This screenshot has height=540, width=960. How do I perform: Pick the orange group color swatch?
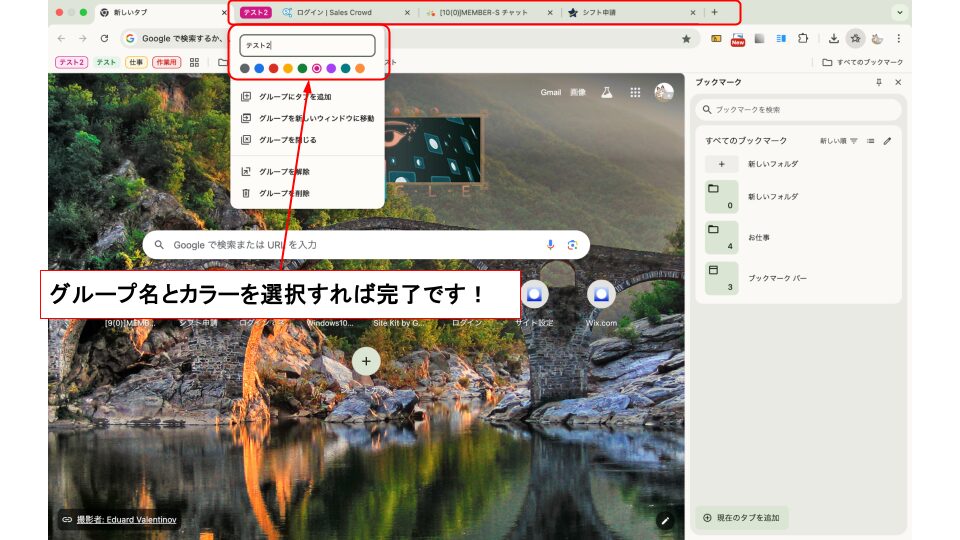click(x=360, y=68)
